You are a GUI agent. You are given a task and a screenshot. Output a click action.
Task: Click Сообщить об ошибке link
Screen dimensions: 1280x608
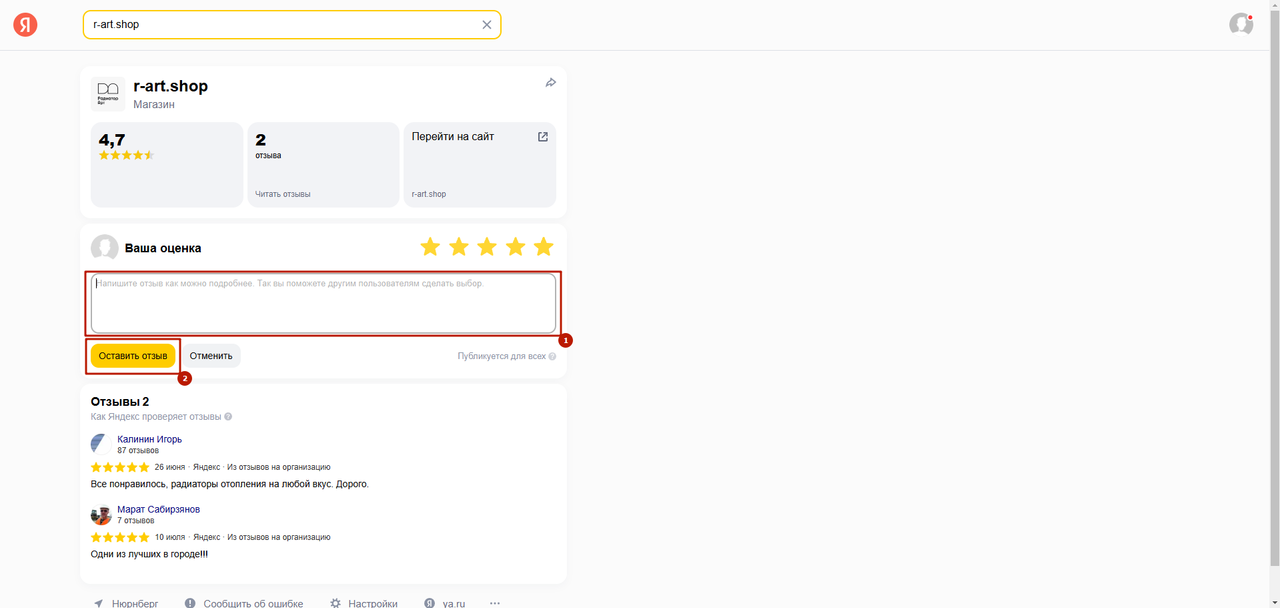pyautogui.click(x=252, y=603)
